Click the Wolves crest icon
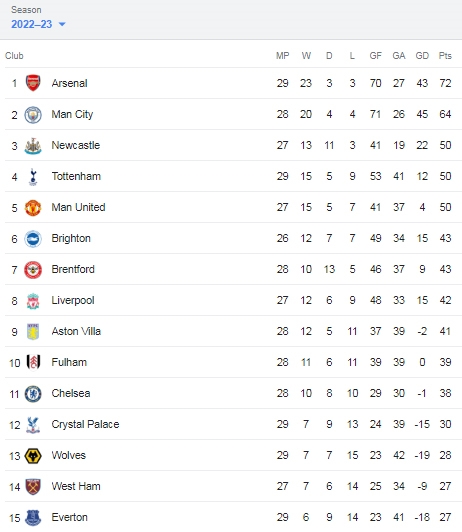 pyautogui.click(x=33, y=456)
